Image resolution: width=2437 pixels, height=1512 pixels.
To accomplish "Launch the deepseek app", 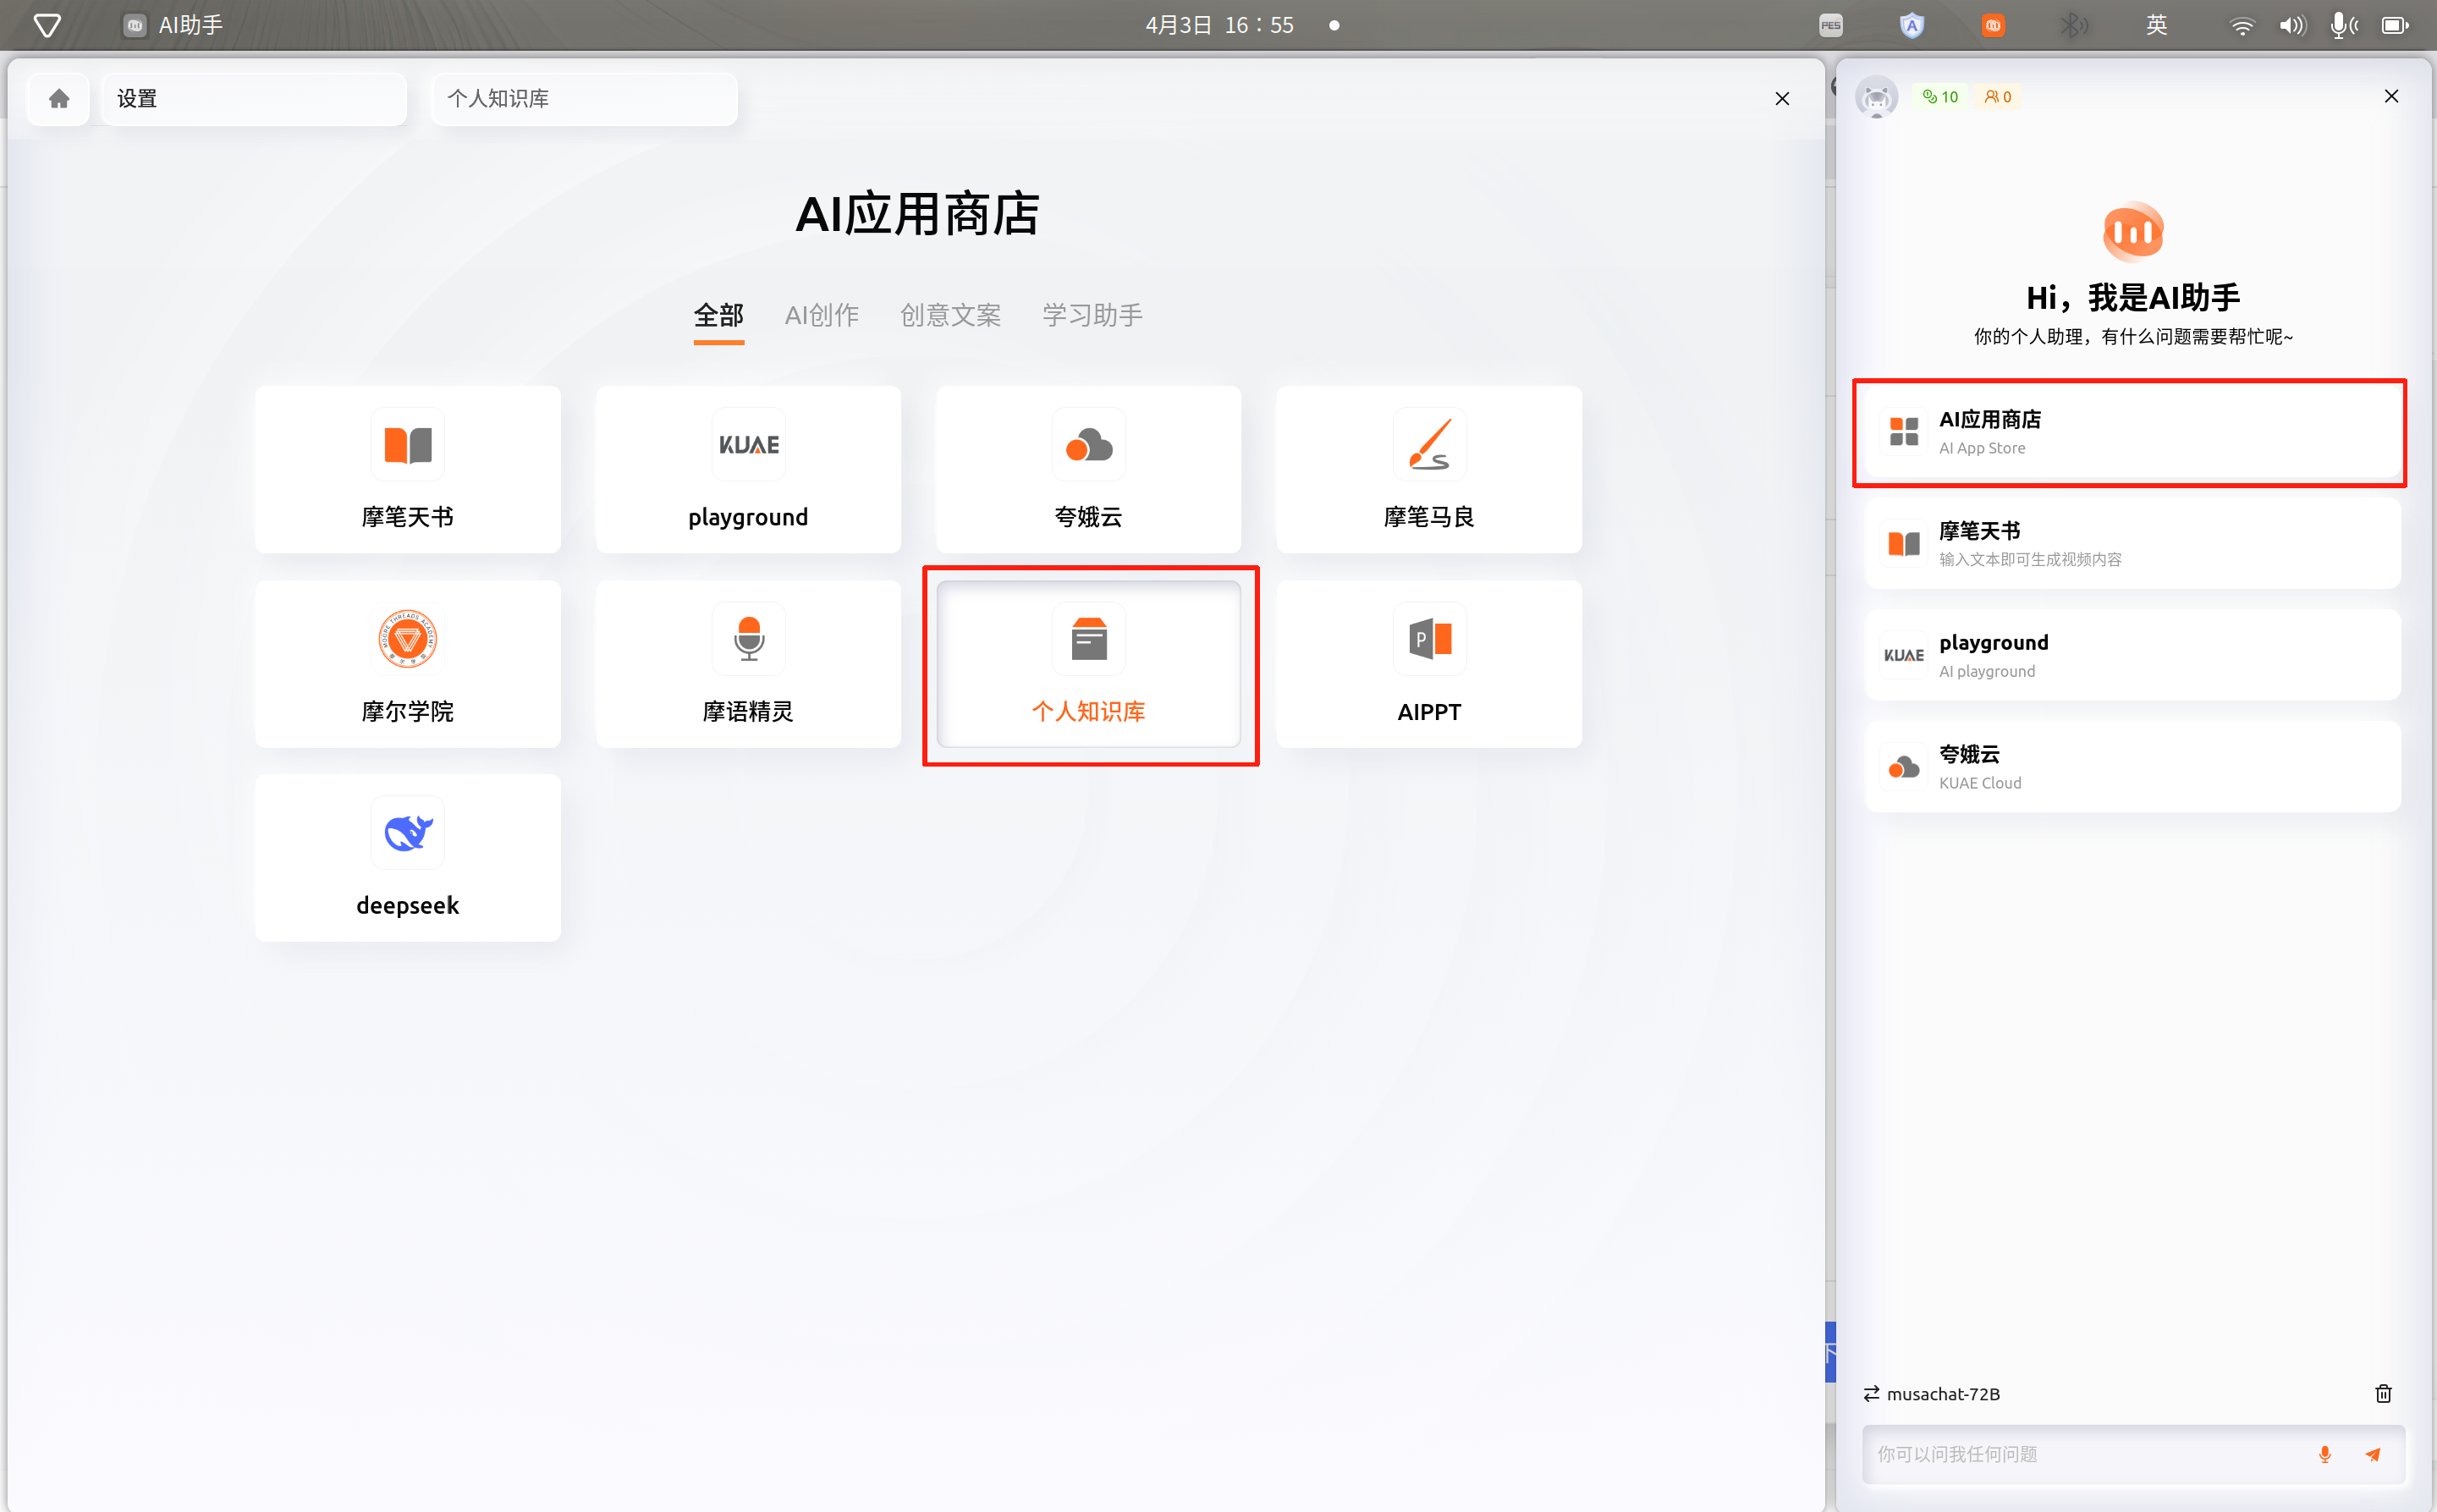I will pyautogui.click(x=407, y=857).
